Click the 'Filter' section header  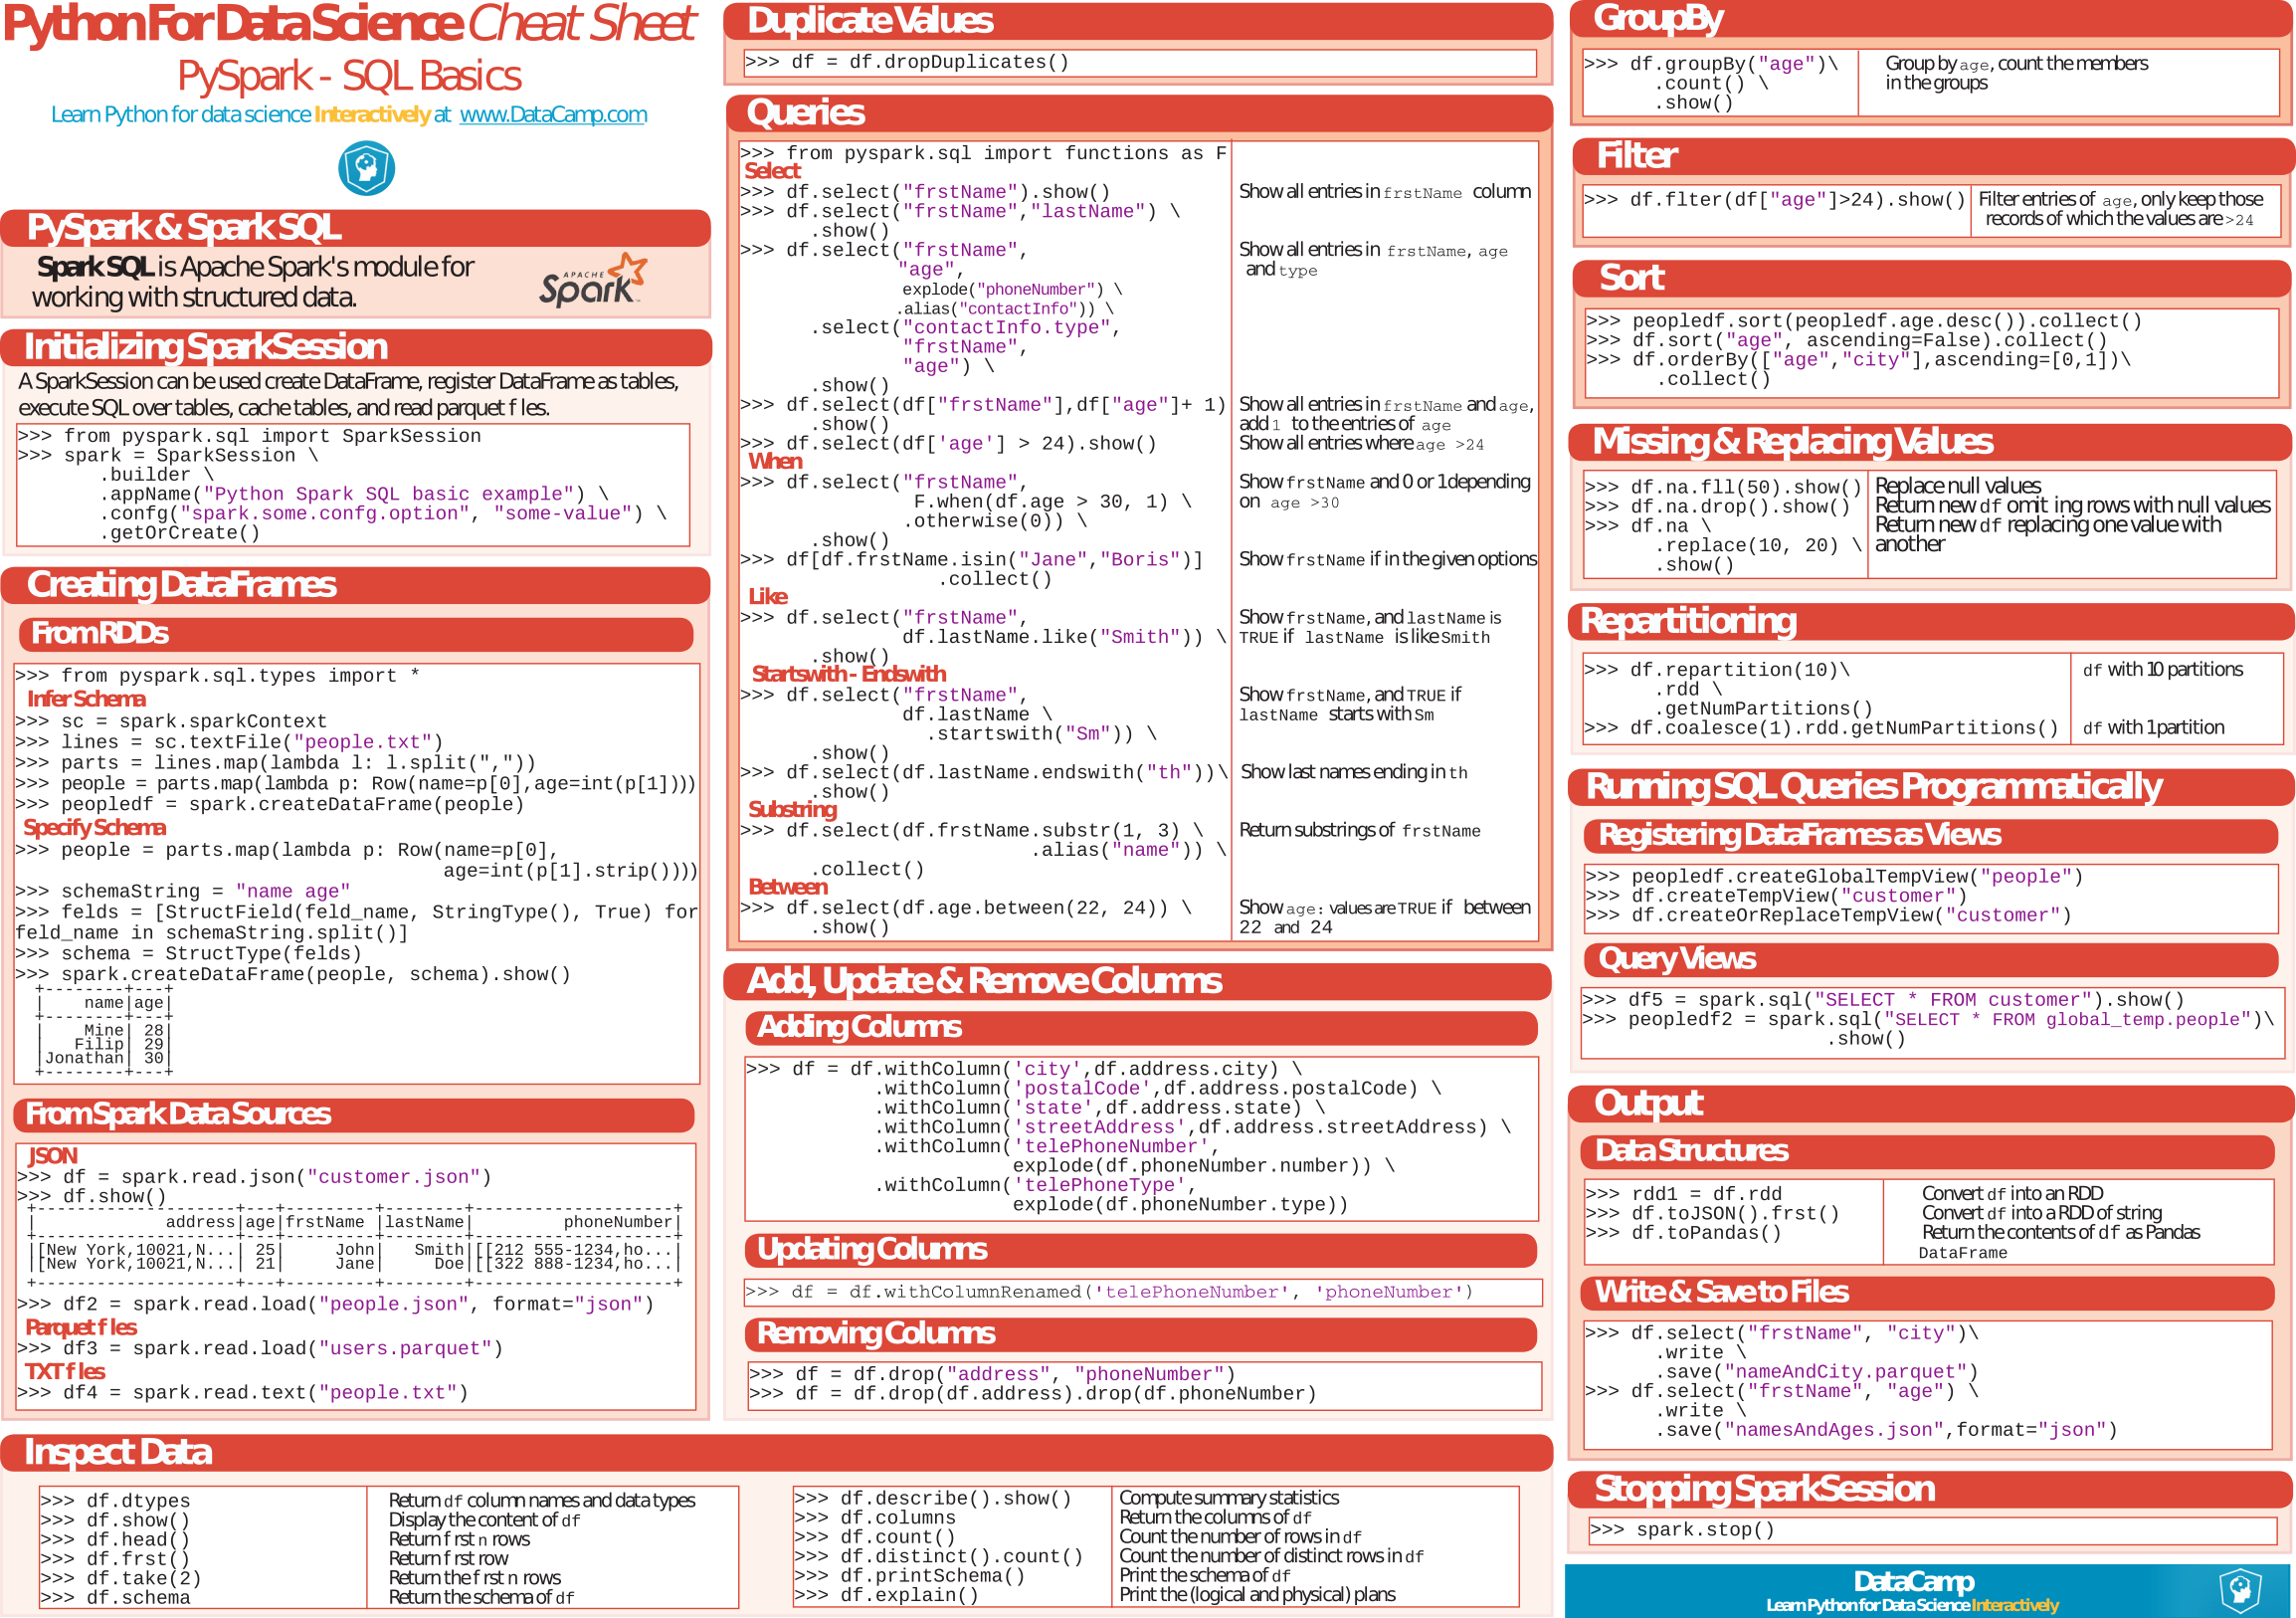(1933, 156)
